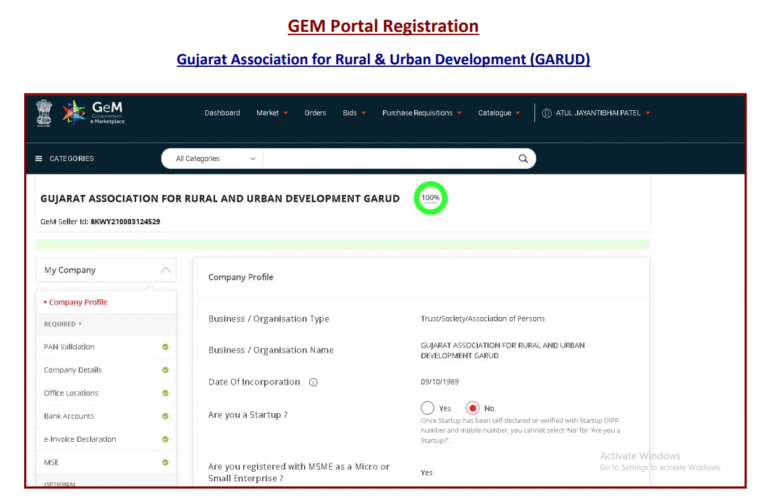Click the date 09/10/1989 value
The height and width of the screenshot is (501, 768).
[439, 382]
